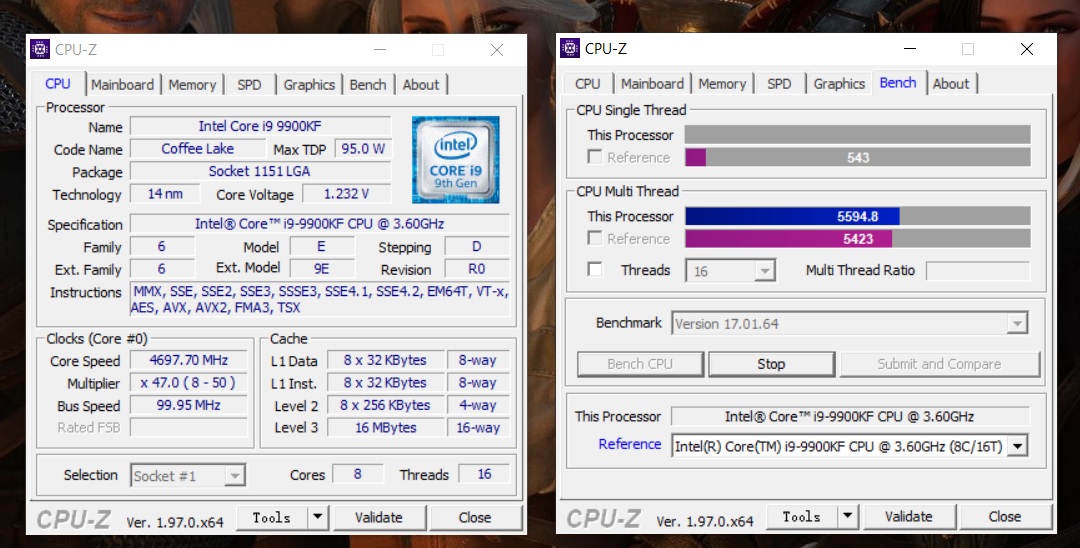
Task: Open the Socket #1 selection dropdown
Action: pyautogui.click(x=234, y=476)
